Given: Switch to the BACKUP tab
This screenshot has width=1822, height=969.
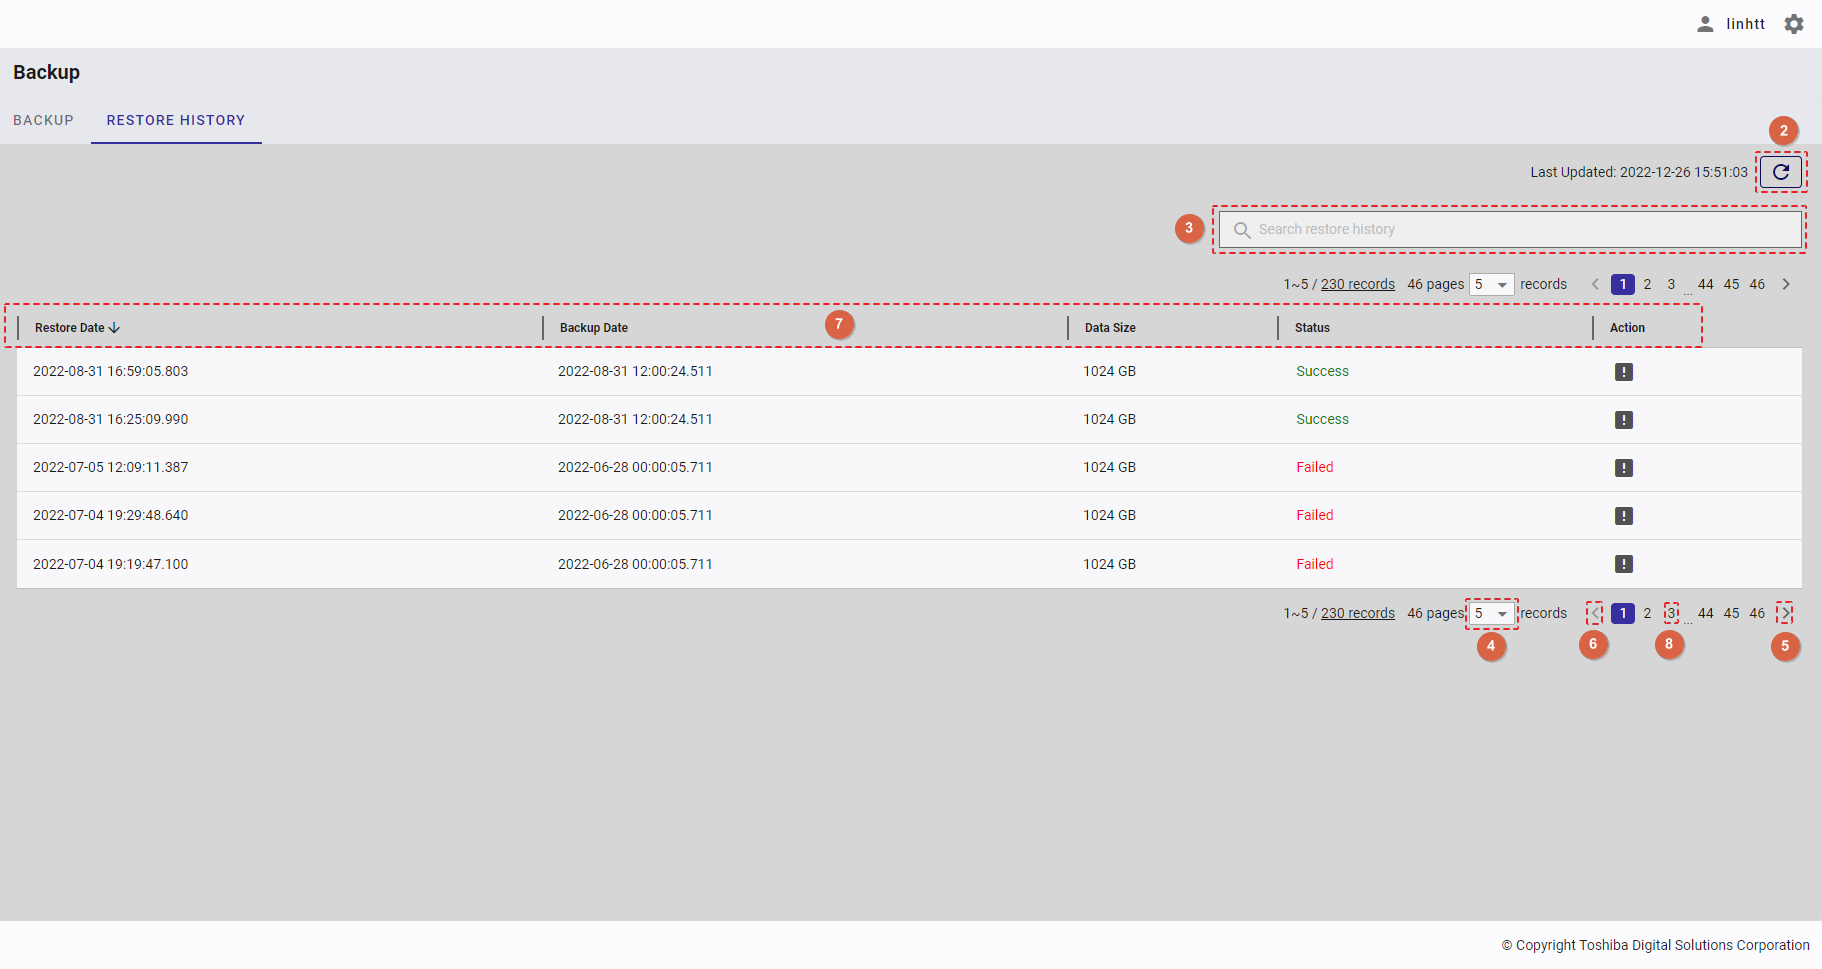Looking at the screenshot, I should 43,120.
